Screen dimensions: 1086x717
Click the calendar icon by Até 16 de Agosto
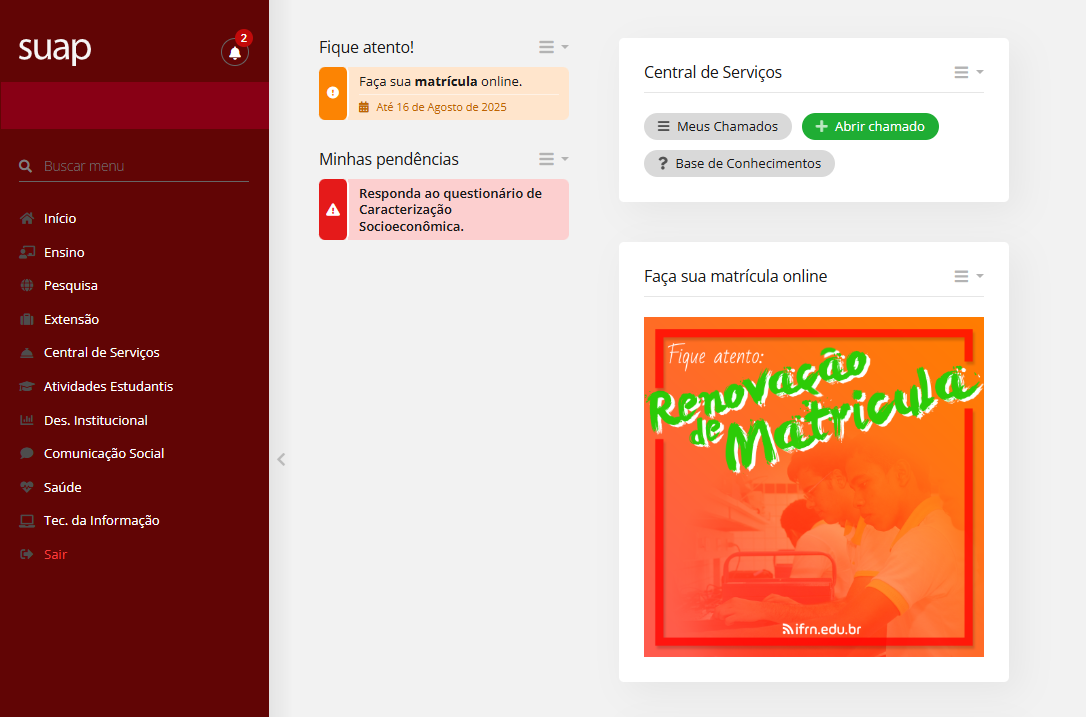point(364,107)
